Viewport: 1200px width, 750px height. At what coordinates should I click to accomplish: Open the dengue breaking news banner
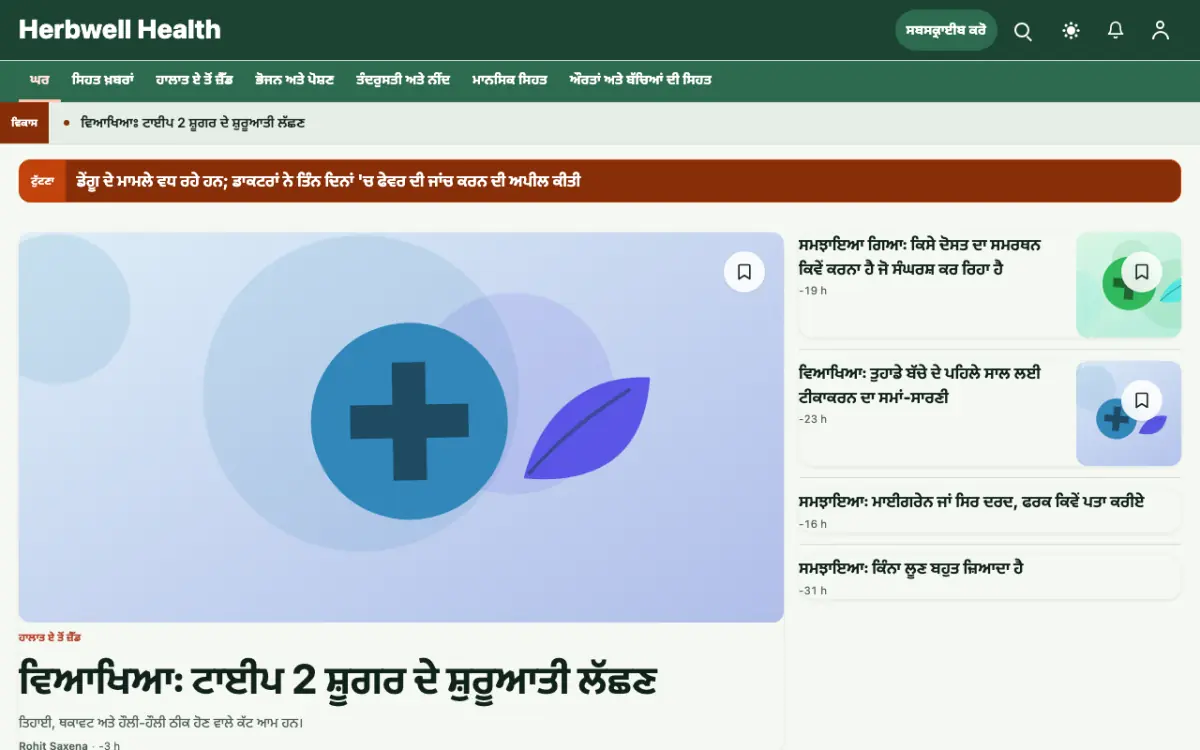[599, 181]
